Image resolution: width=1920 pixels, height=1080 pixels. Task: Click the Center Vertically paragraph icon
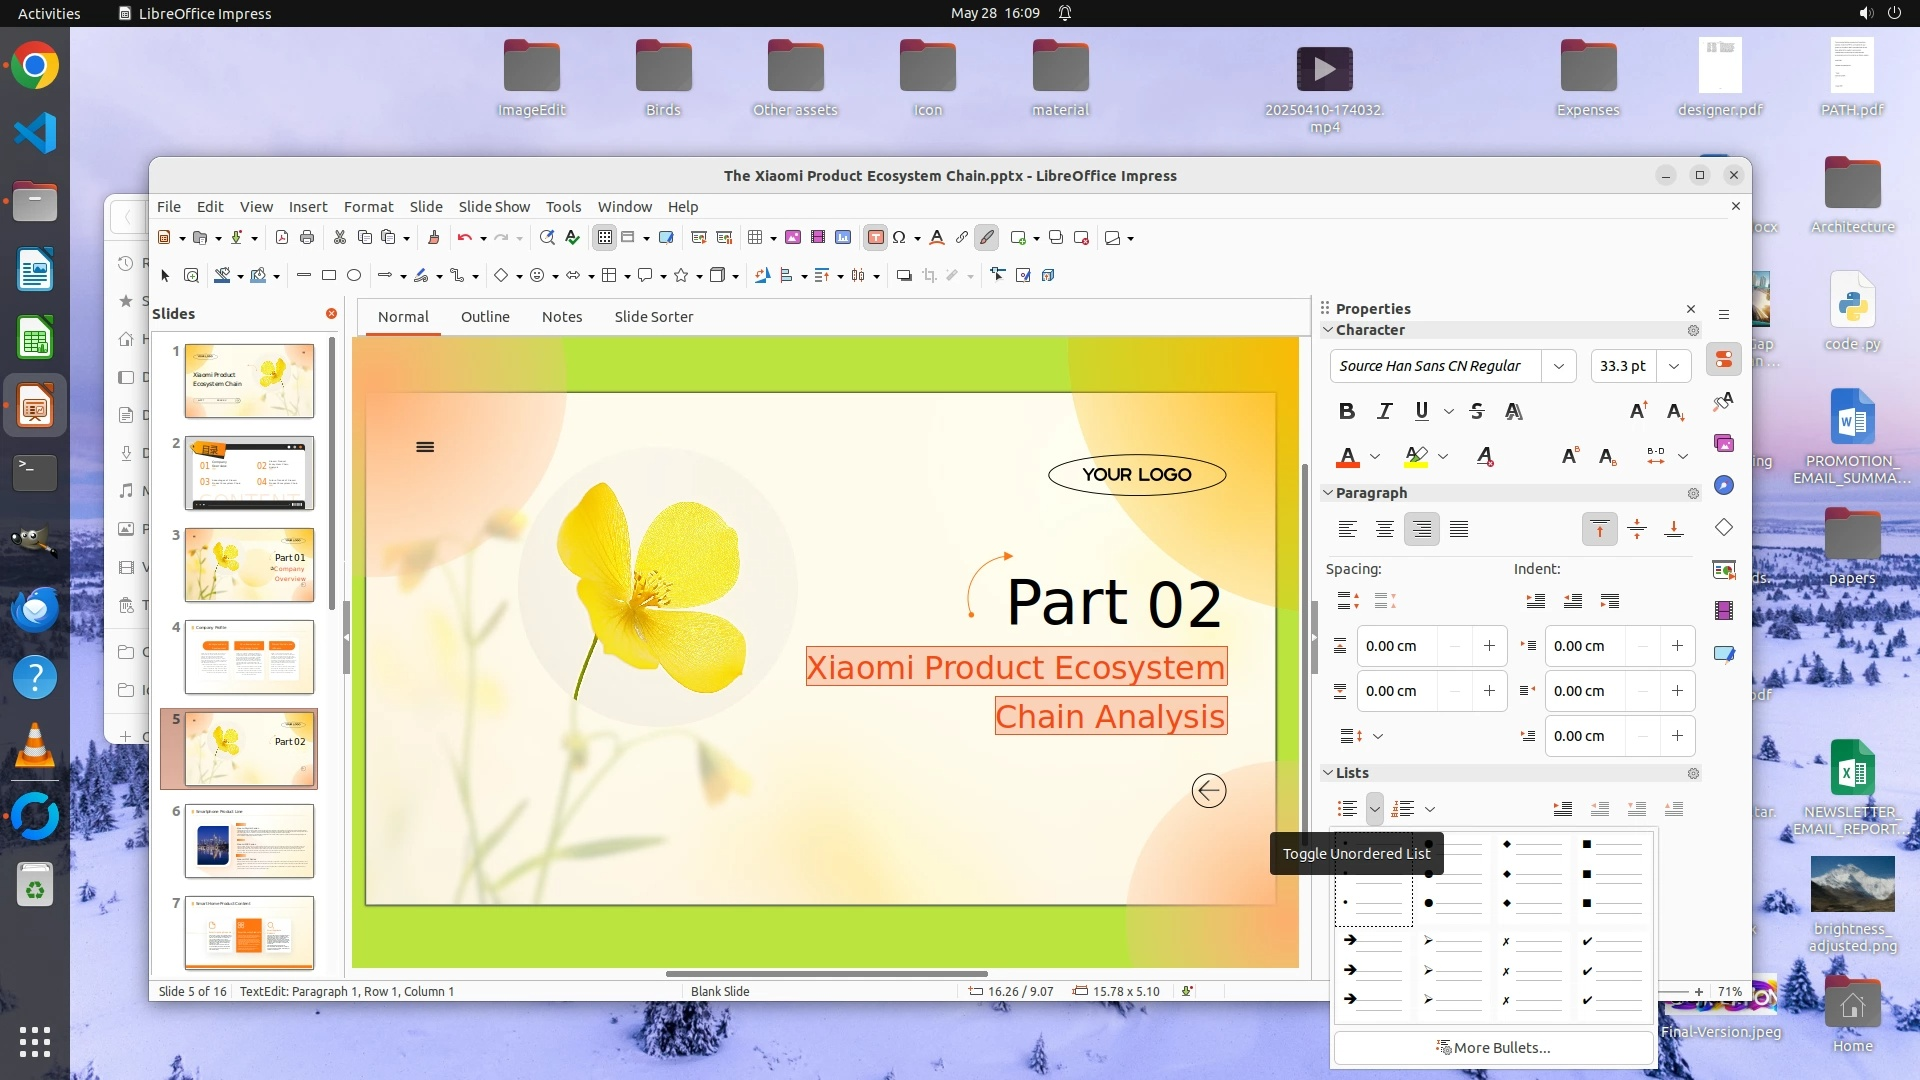pos(1637,529)
